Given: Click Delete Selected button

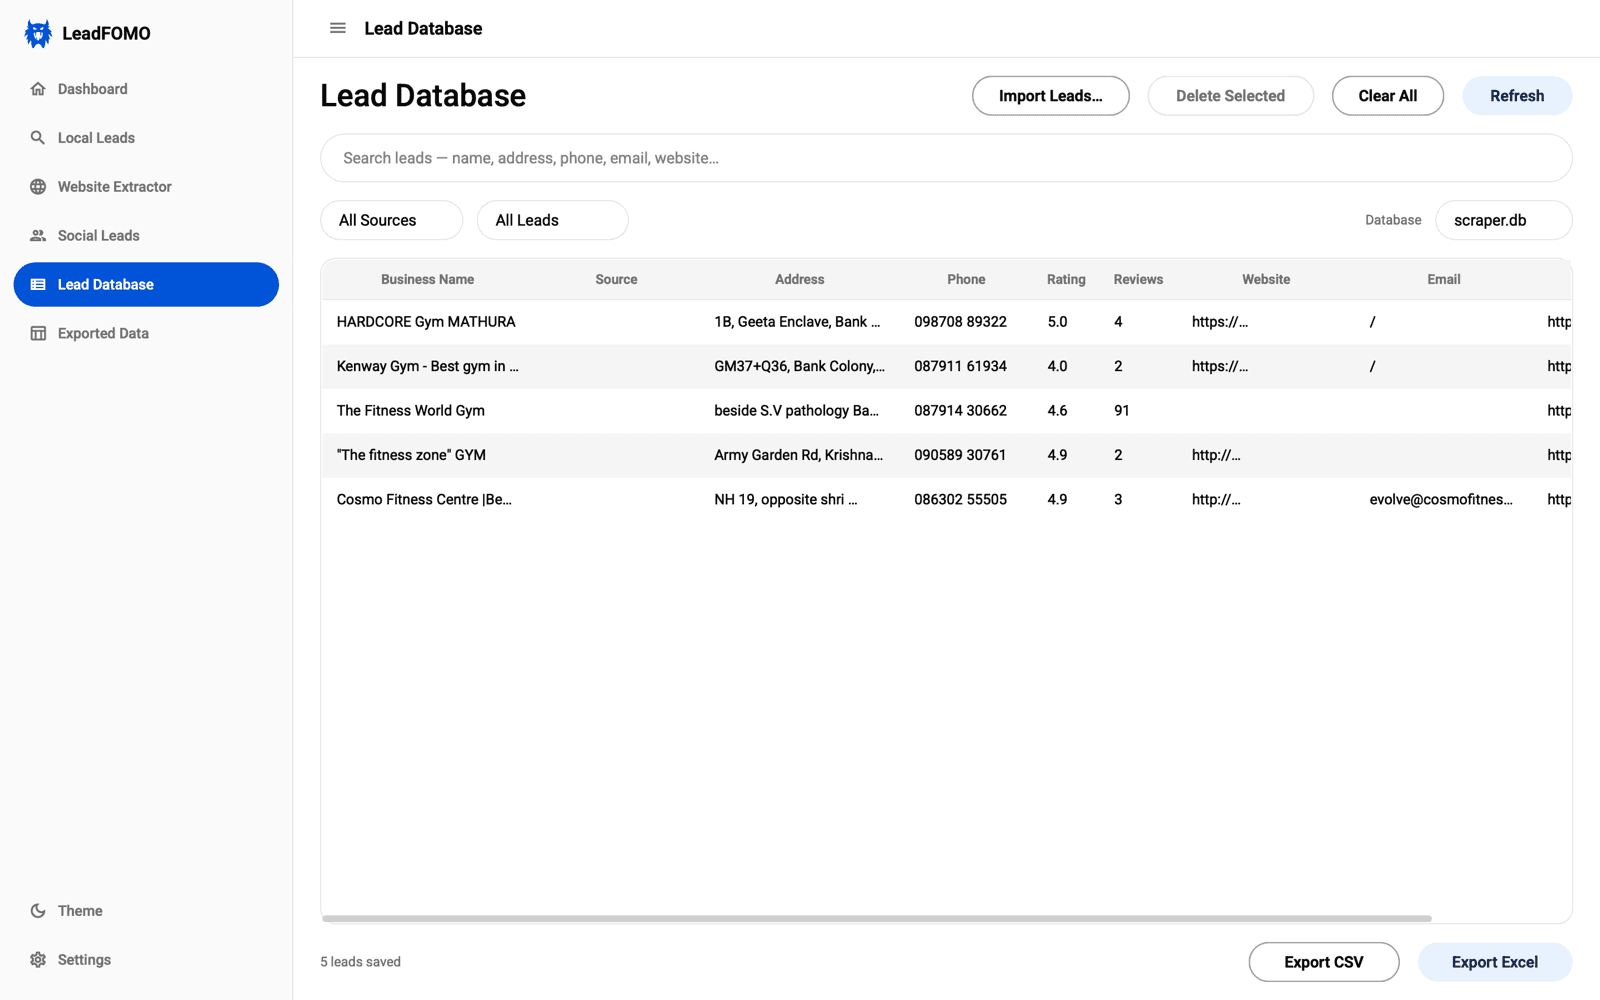Looking at the screenshot, I should [x=1230, y=96].
